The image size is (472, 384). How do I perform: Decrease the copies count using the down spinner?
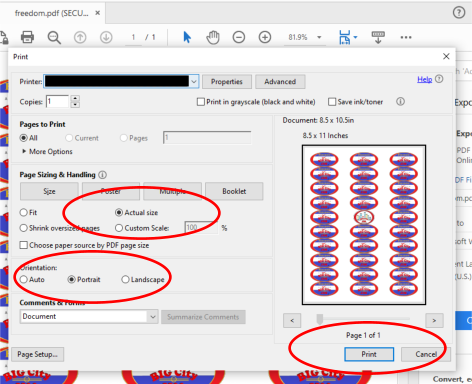coord(76,105)
